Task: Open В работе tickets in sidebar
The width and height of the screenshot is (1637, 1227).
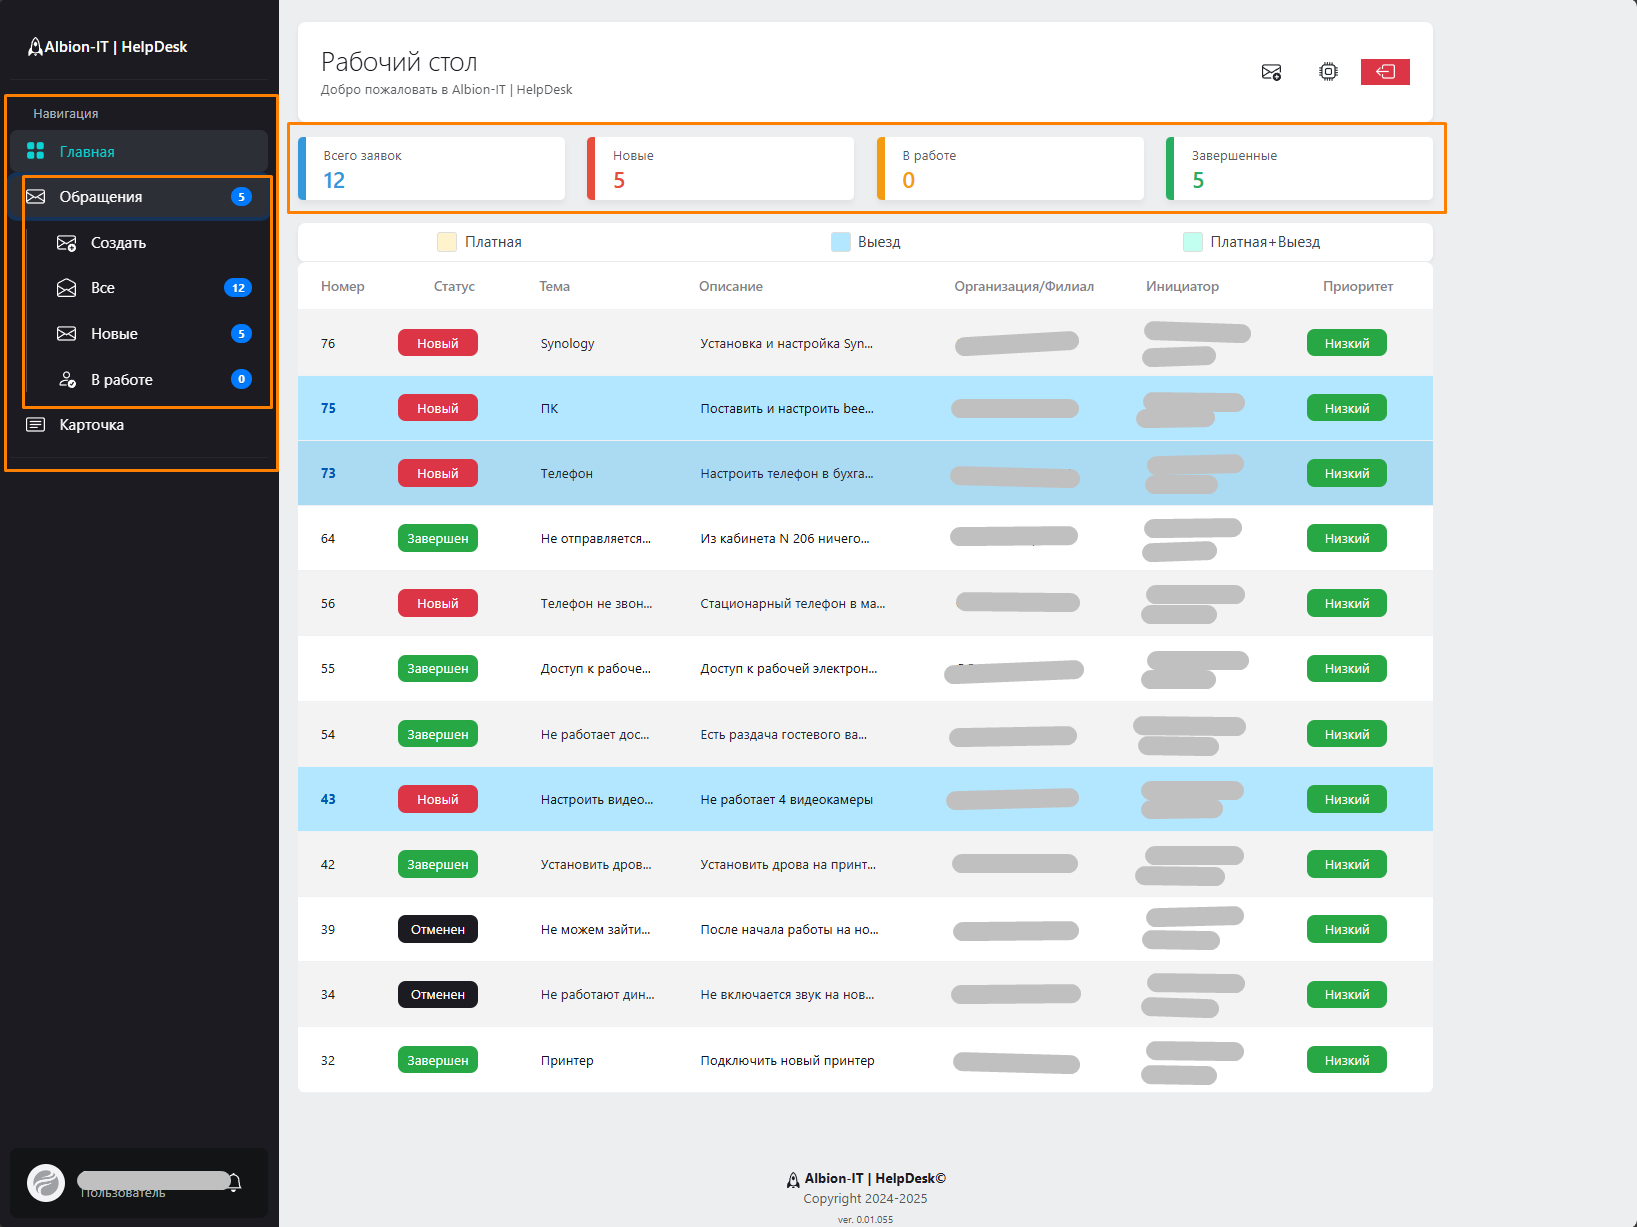Action: click(x=121, y=380)
